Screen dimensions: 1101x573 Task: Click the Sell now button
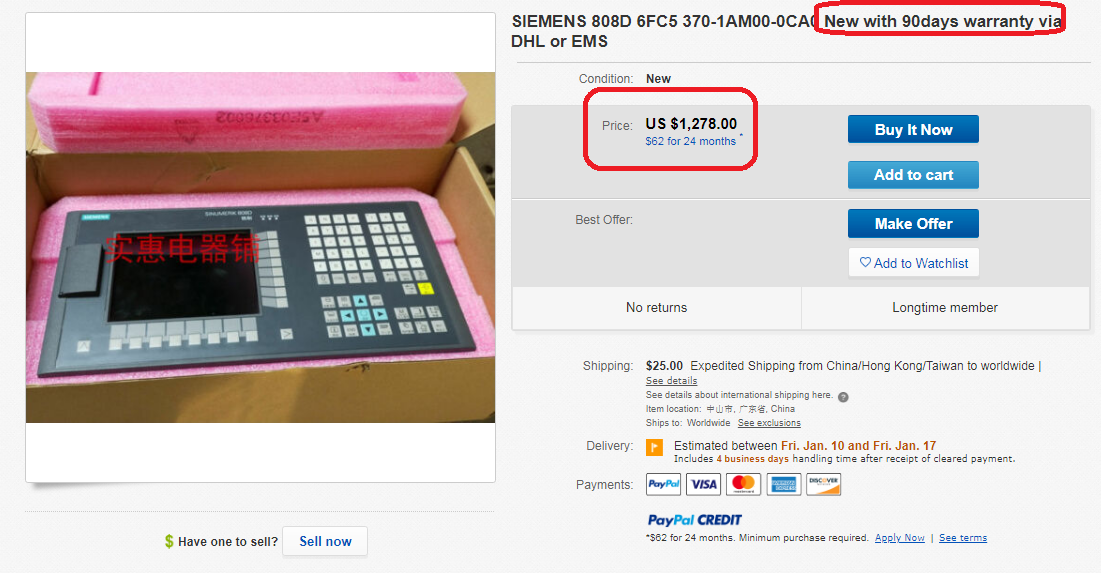[x=325, y=542]
